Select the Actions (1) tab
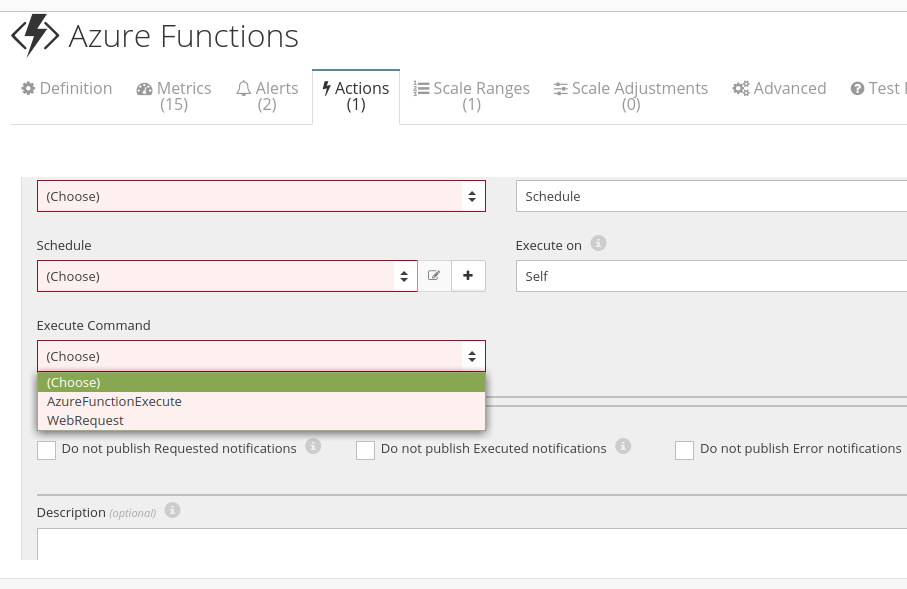 [356, 96]
